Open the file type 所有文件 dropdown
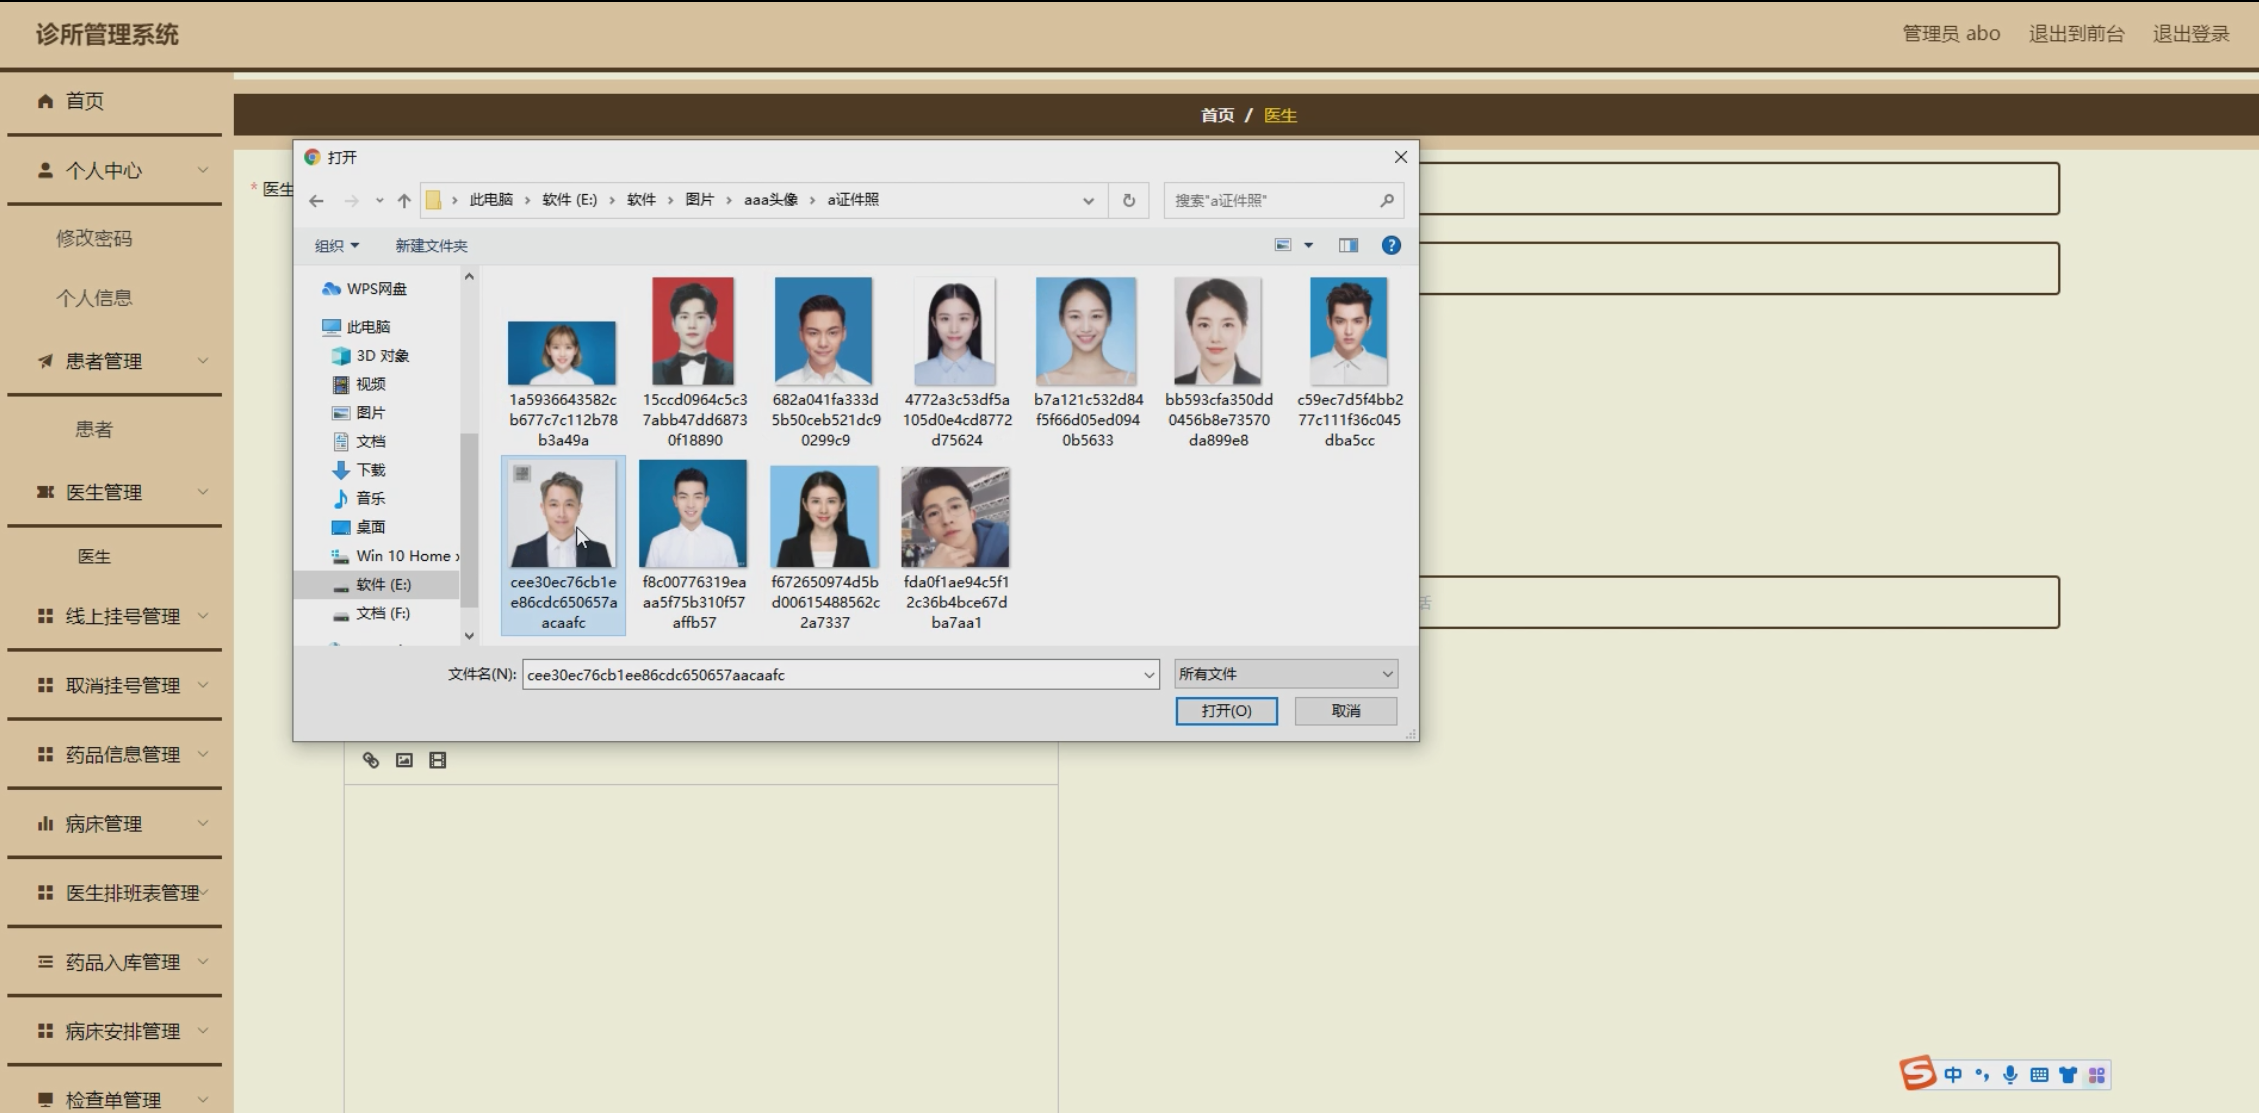The height and width of the screenshot is (1113, 2259). 1285,674
